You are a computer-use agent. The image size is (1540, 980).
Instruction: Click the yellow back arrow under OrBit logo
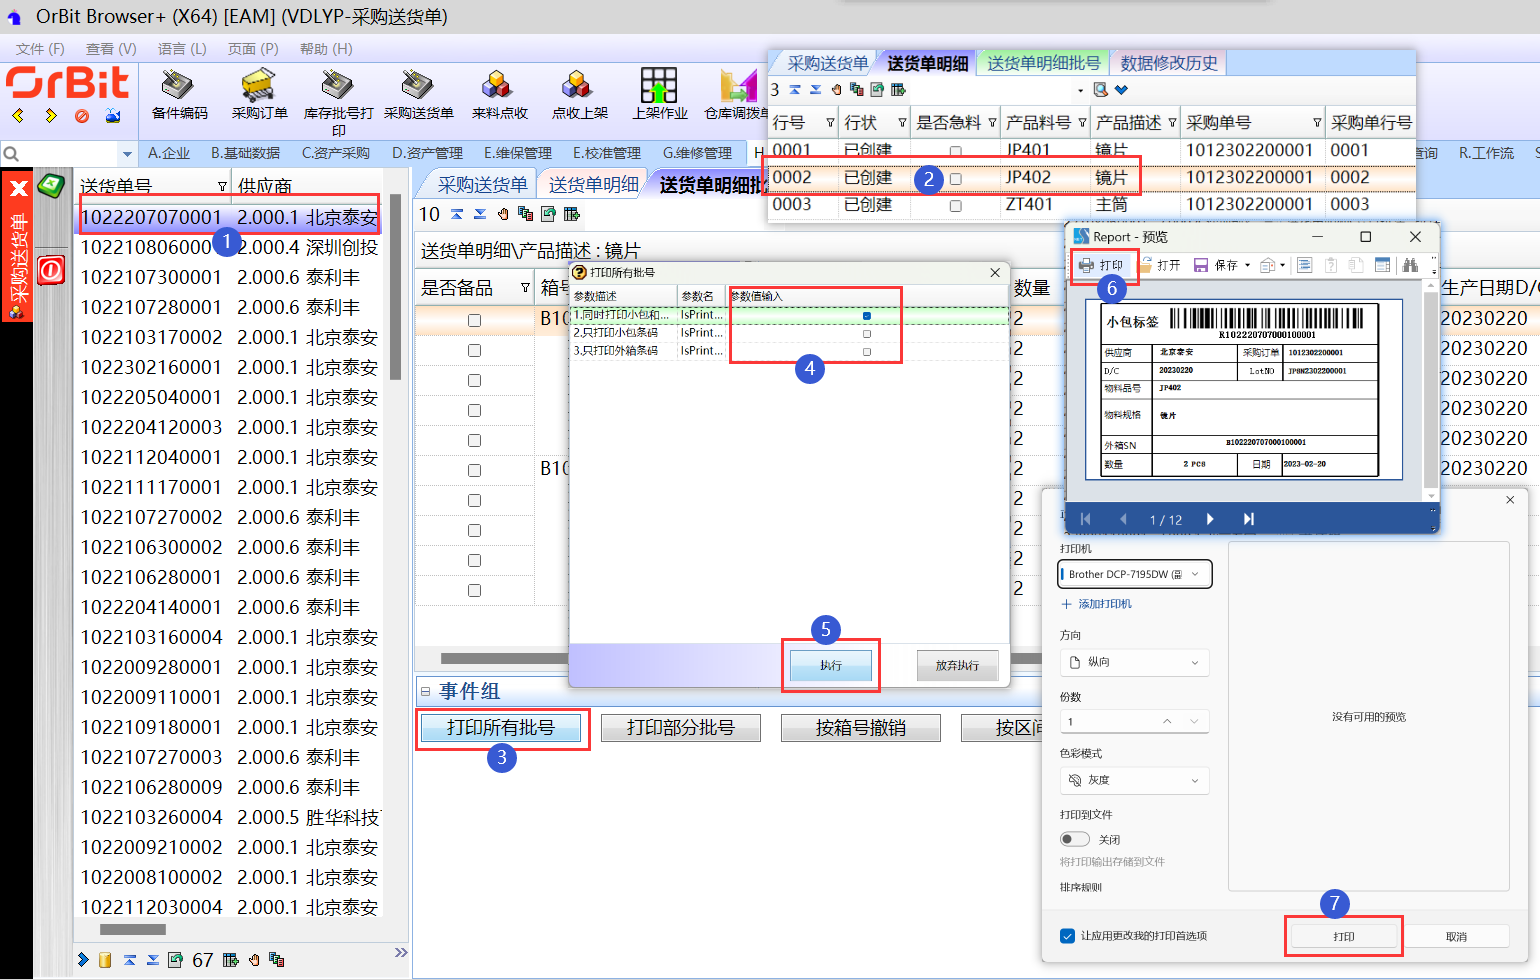coord(18,116)
